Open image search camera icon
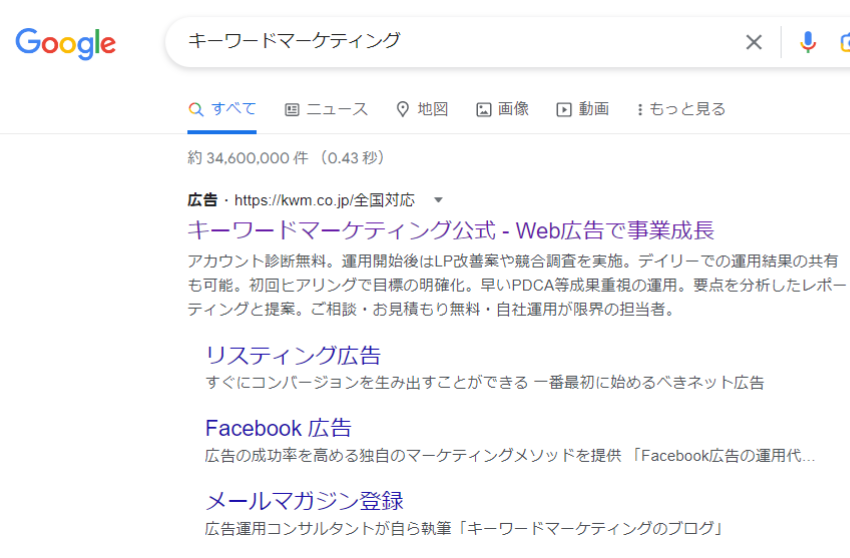 [845, 42]
